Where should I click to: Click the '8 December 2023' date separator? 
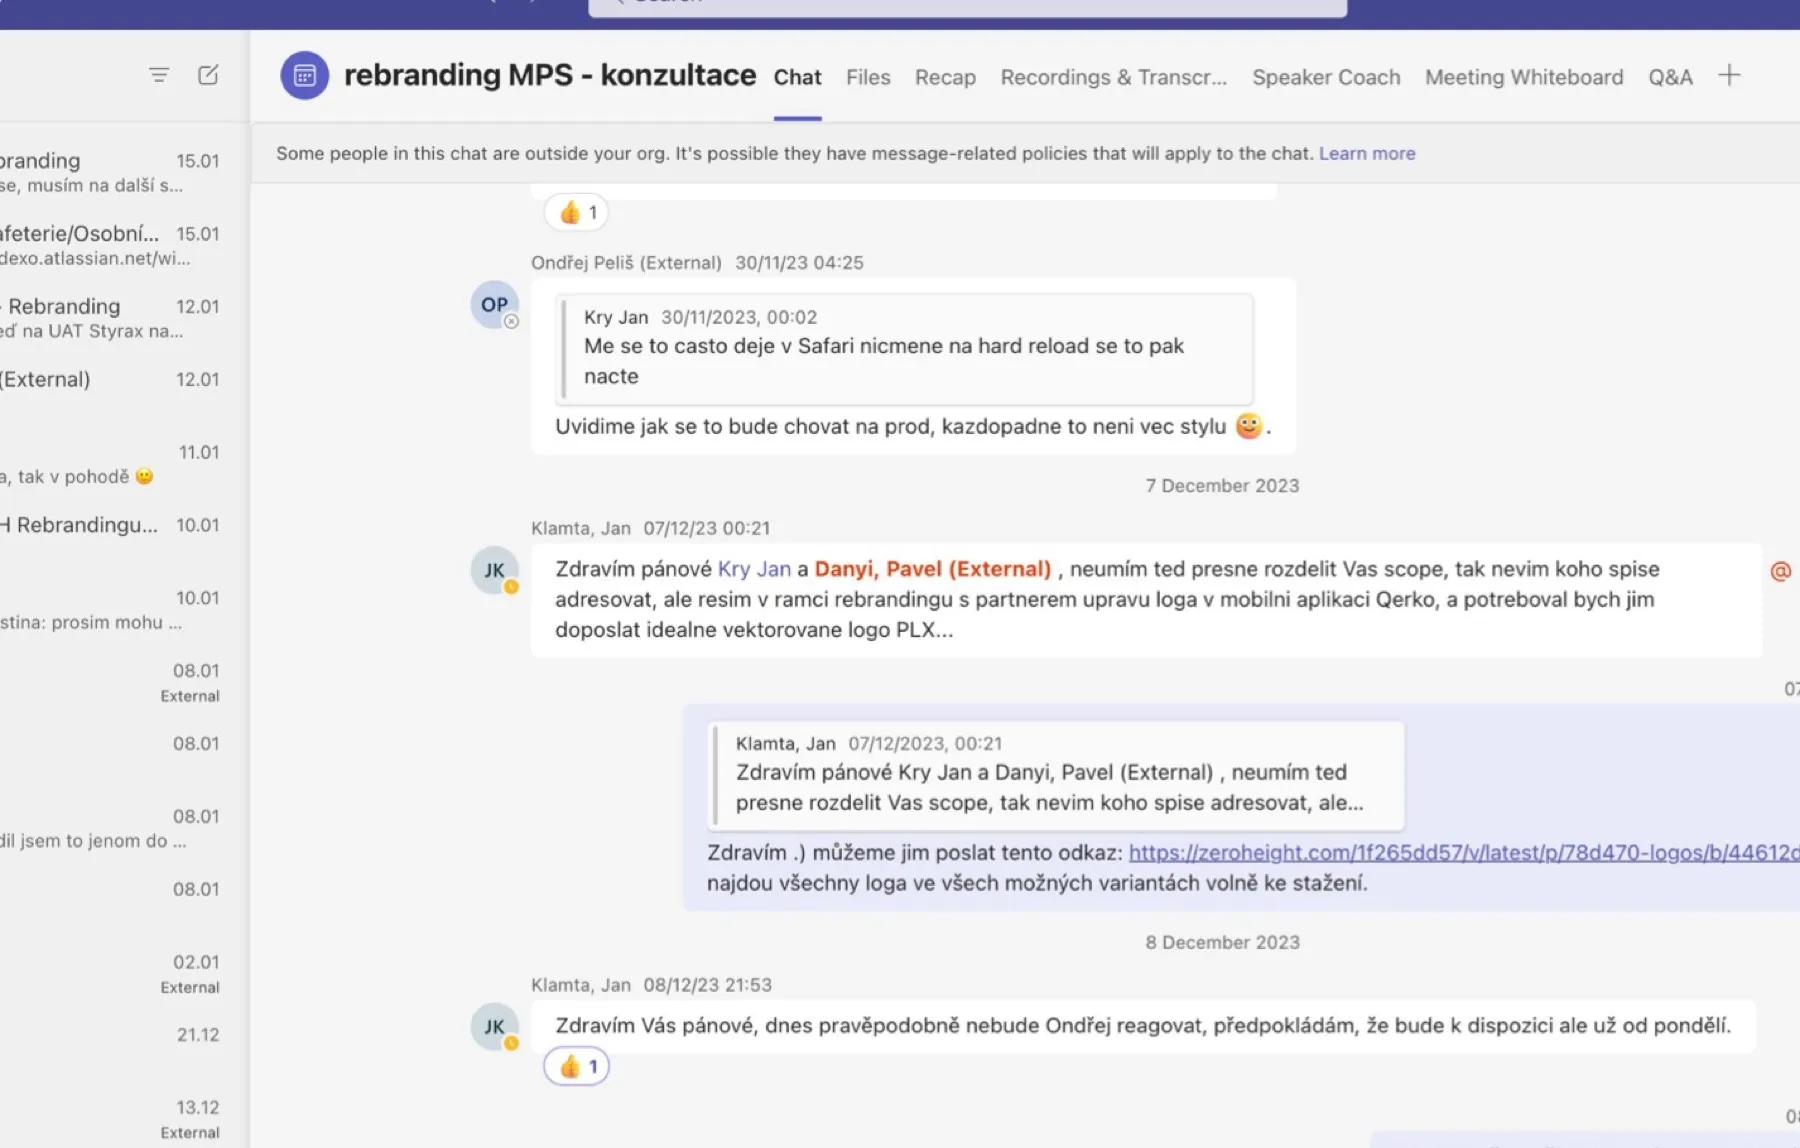(1222, 942)
